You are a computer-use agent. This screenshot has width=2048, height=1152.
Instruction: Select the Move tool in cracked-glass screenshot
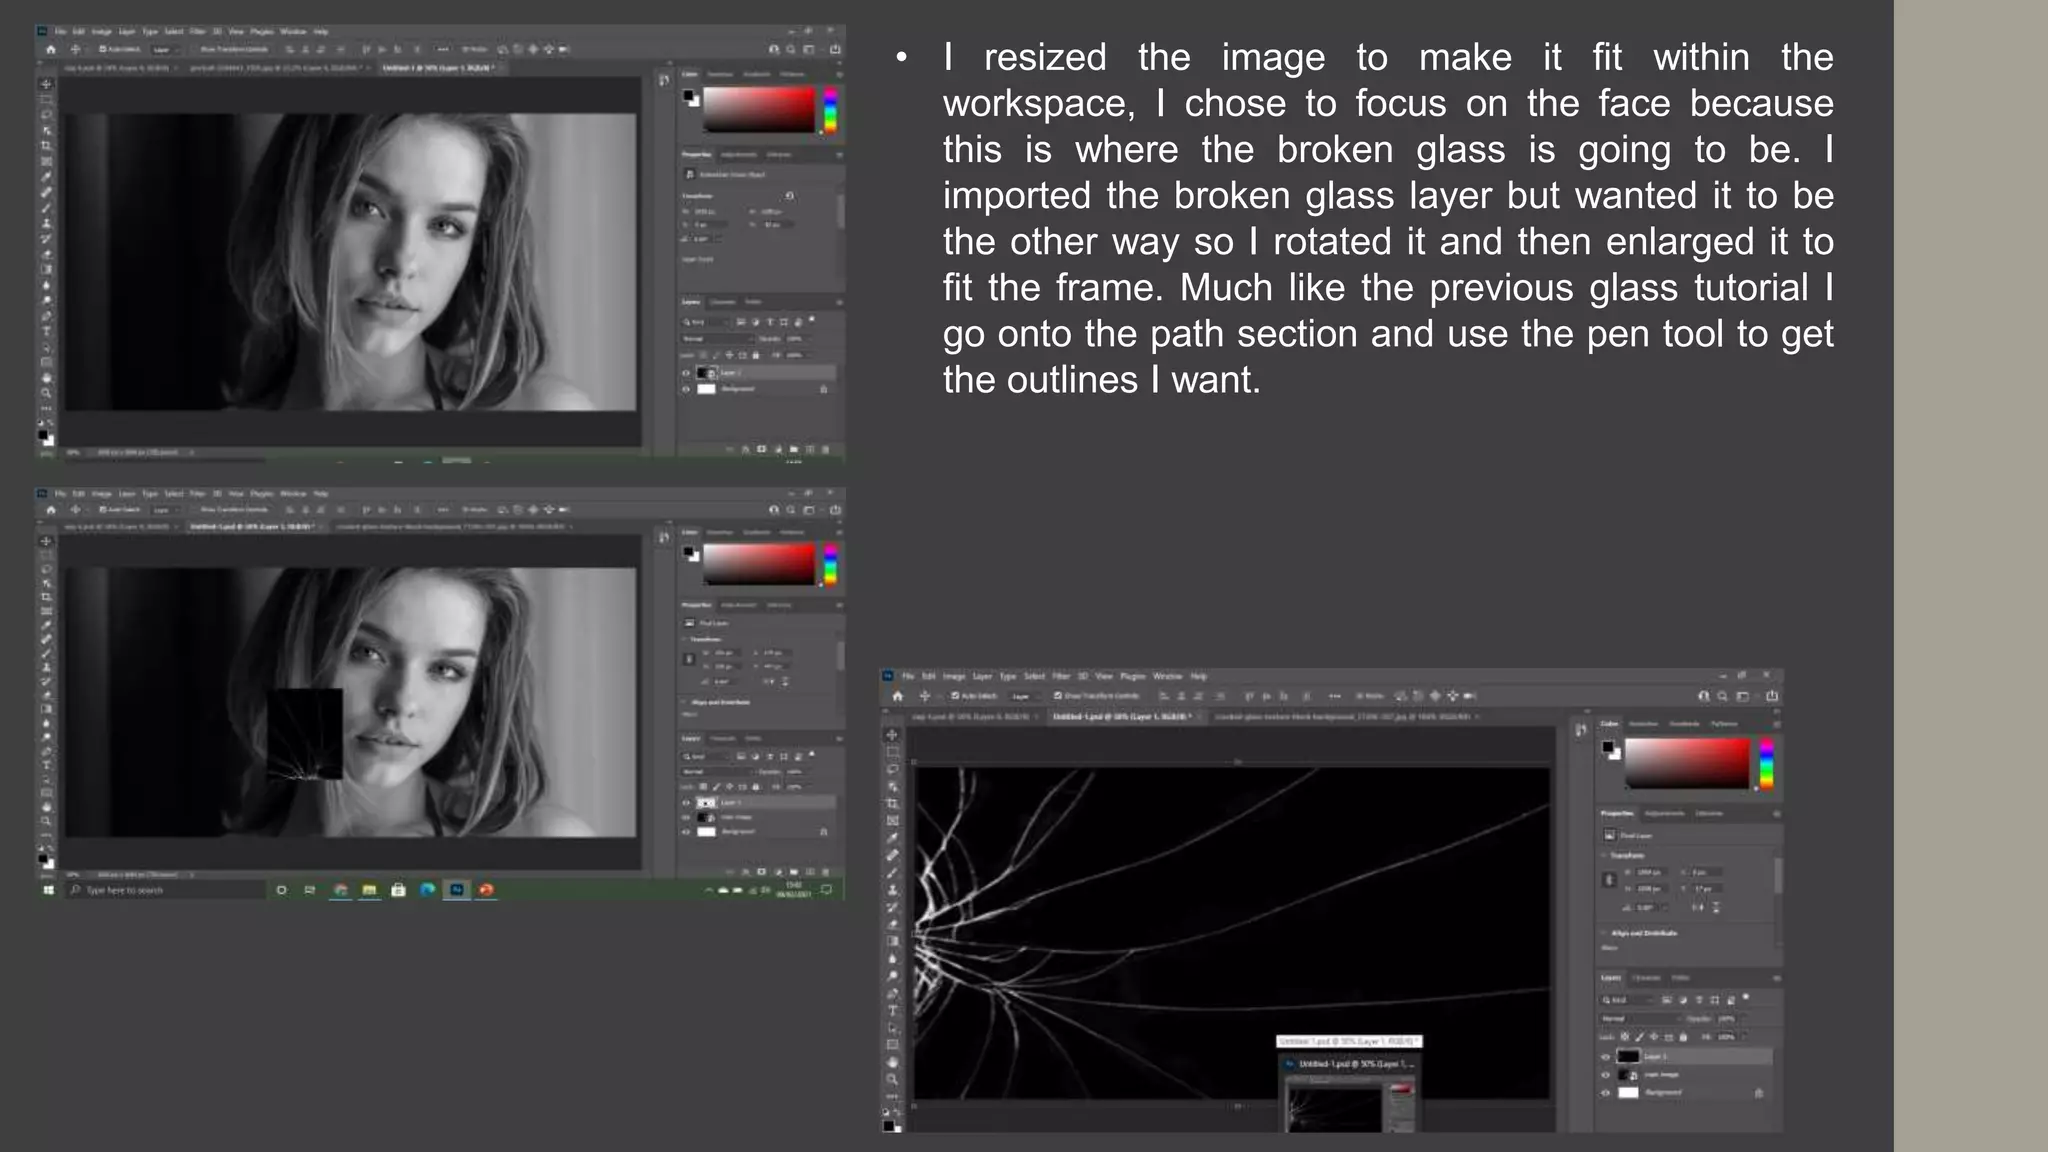point(892,735)
